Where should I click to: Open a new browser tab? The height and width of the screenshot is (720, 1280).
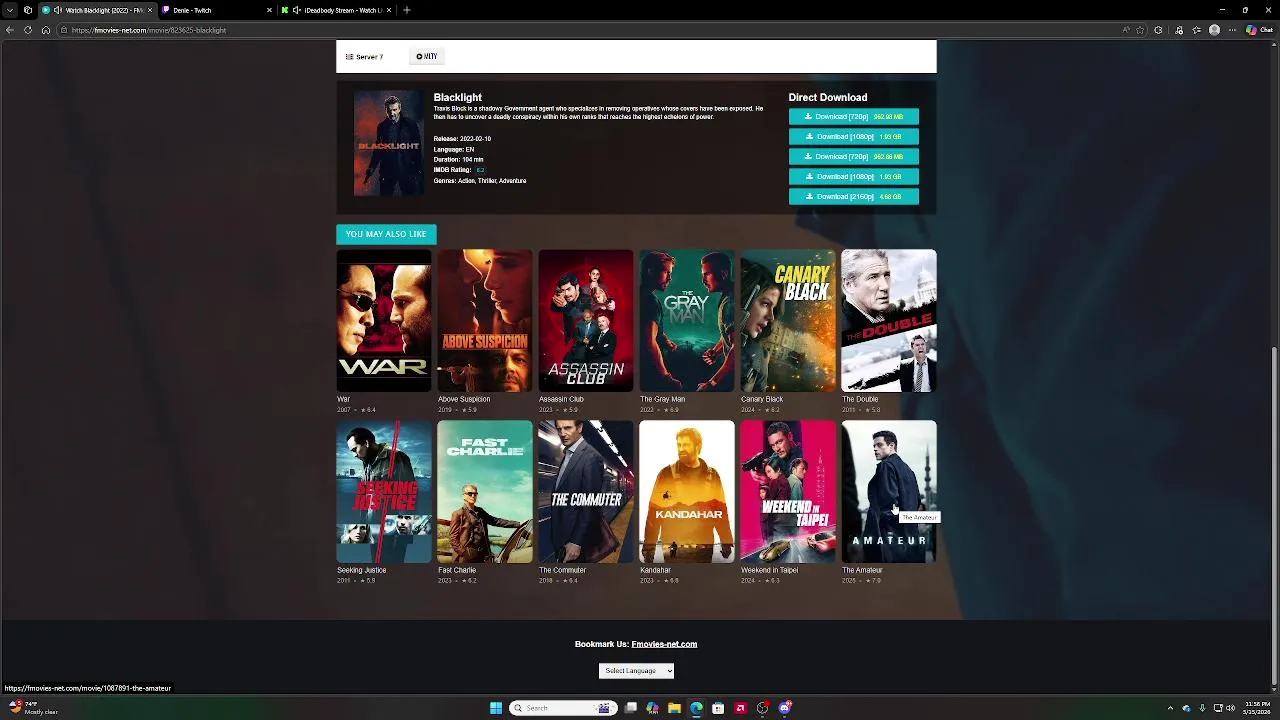click(406, 10)
